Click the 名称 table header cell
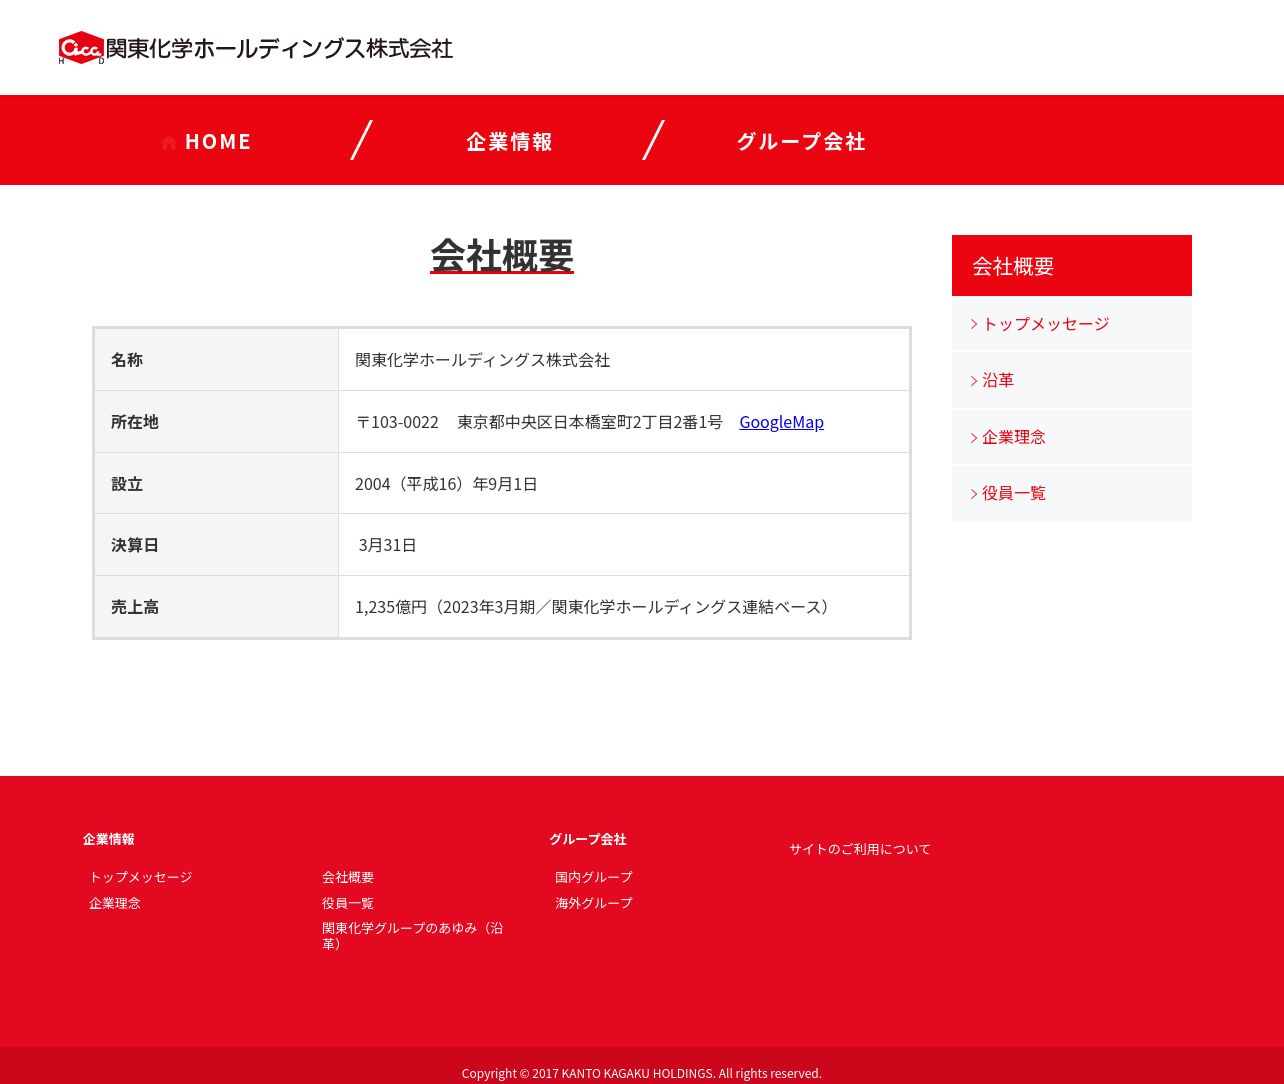The image size is (1284, 1084). click(x=216, y=360)
